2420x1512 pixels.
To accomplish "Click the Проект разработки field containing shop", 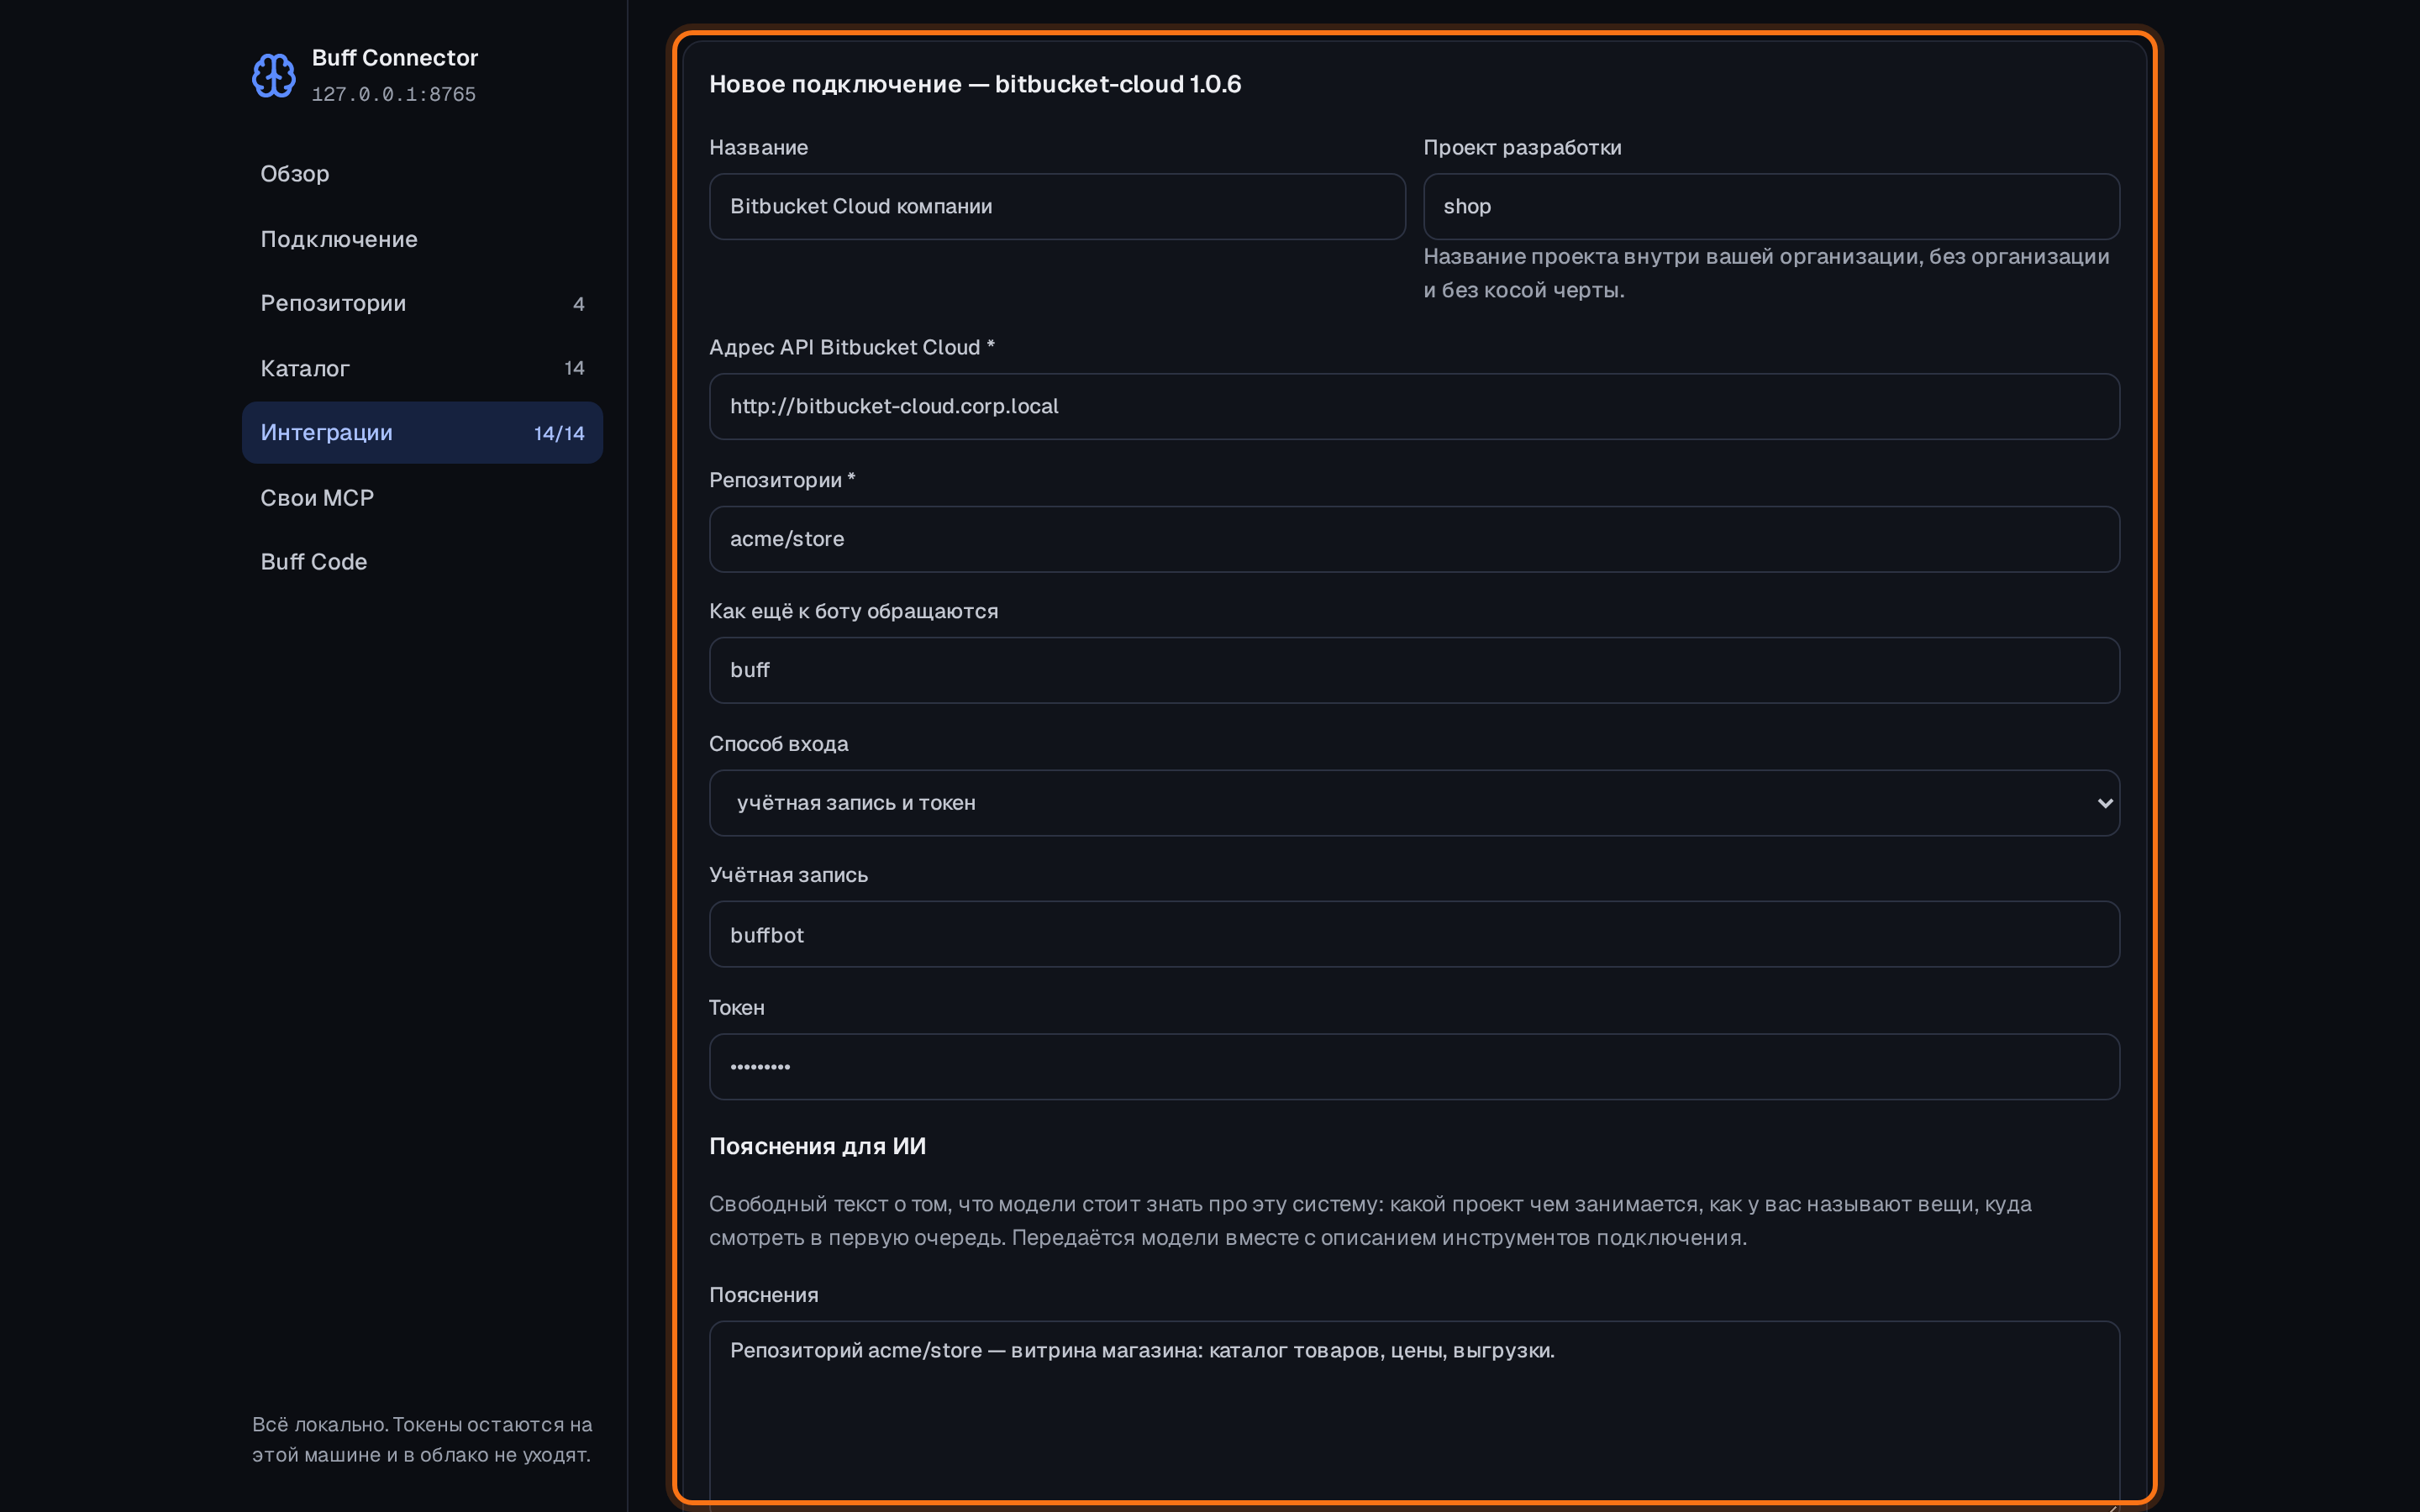I will (1771, 207).
